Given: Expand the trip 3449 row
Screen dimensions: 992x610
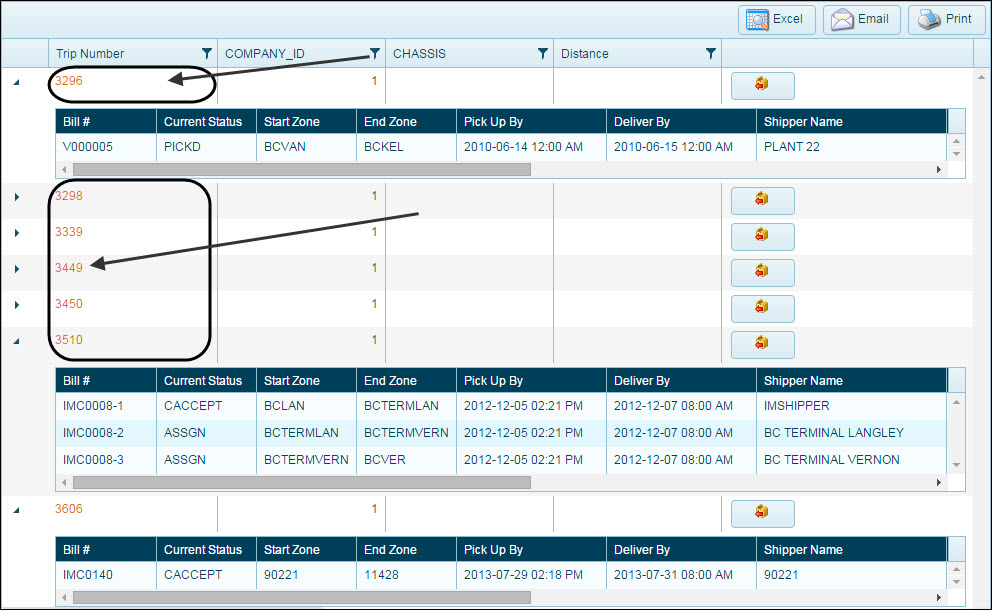Looking at the screenshot, I should pyautogui.click(x=16, y=269).
